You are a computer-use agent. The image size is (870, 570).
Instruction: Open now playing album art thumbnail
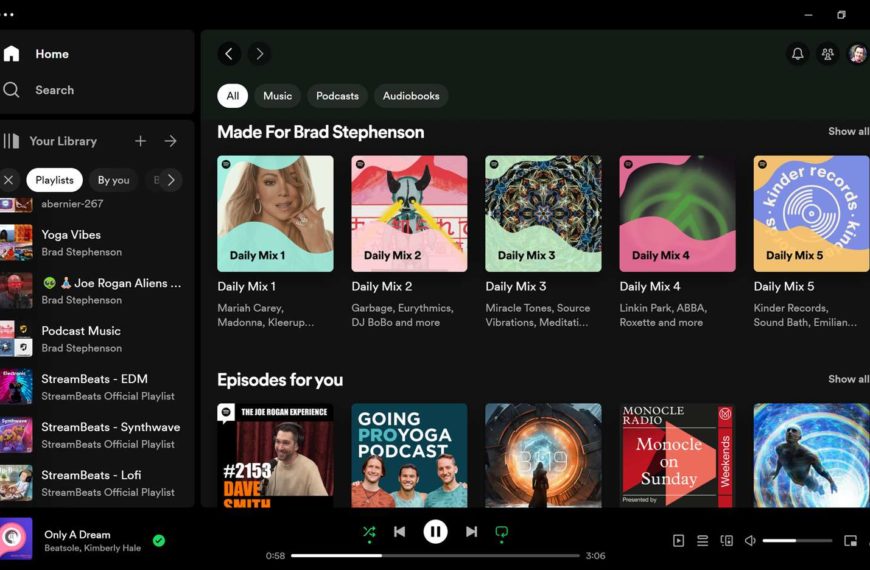(x=16, y=538)
